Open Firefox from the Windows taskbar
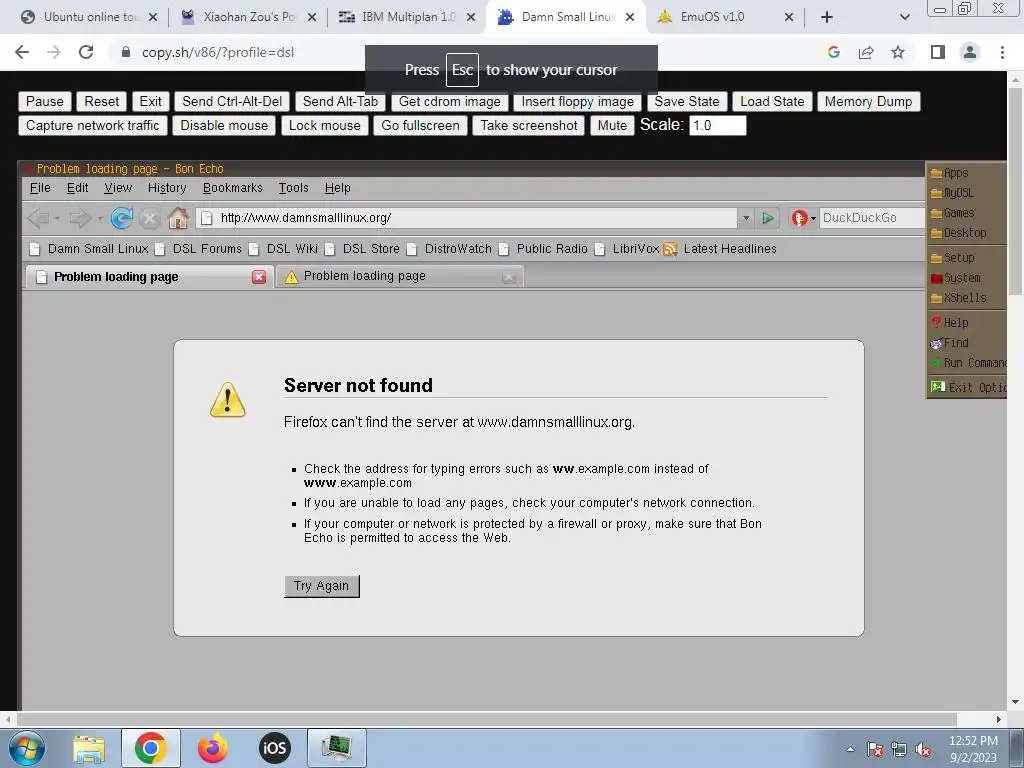 click(212, 748)
